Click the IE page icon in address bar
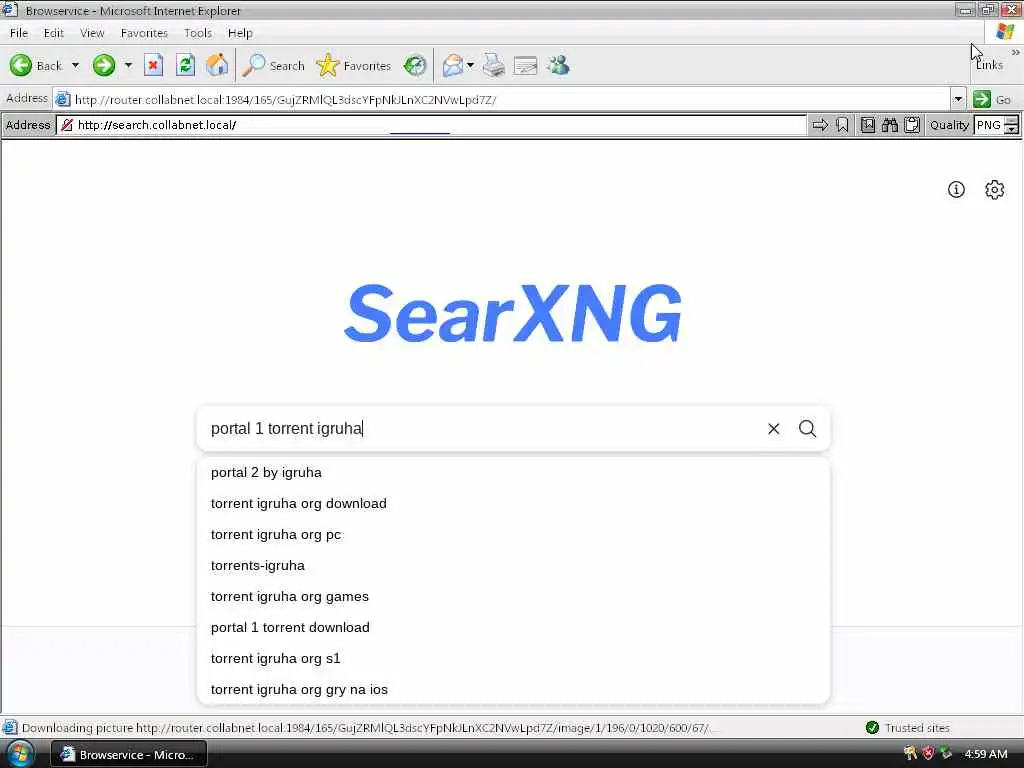Viewport: 1024px width, 768px height. (63, 99)
